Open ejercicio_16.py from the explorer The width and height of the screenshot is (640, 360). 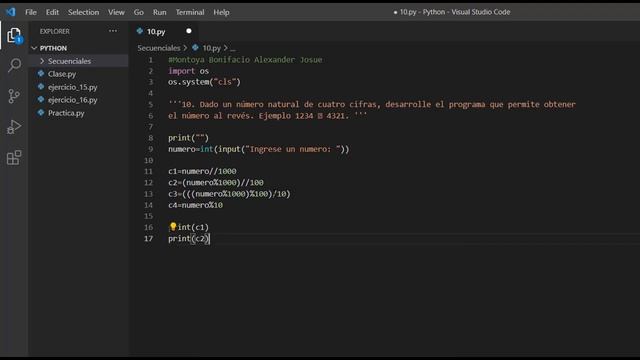pos(73,100)
